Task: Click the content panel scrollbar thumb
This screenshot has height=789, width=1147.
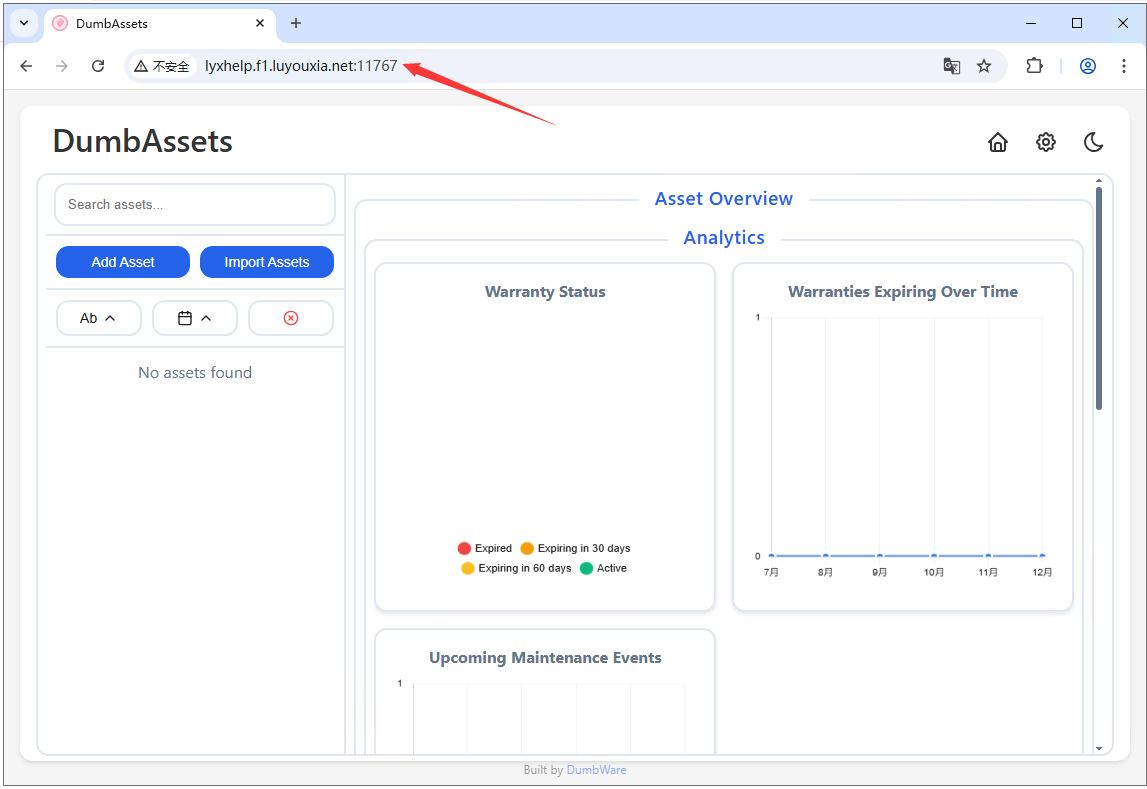Action: pos(1099,298)
